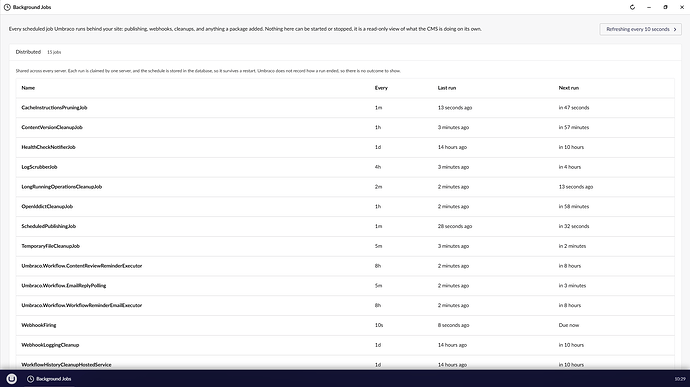
Task: Maximize the Background Jobs window
Action: click(665, 7)
